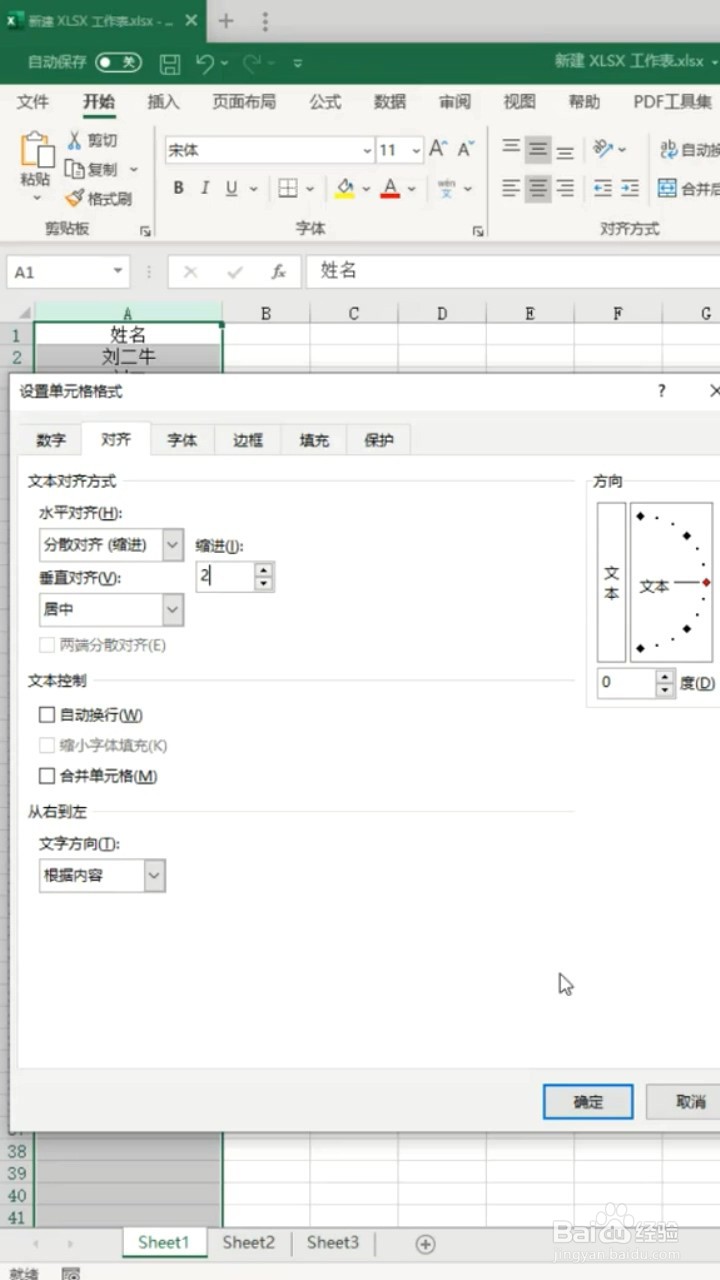Open the 填充 tab in dialog
The height and width of the screenshot is (1280, 720).
coord(314,440)
